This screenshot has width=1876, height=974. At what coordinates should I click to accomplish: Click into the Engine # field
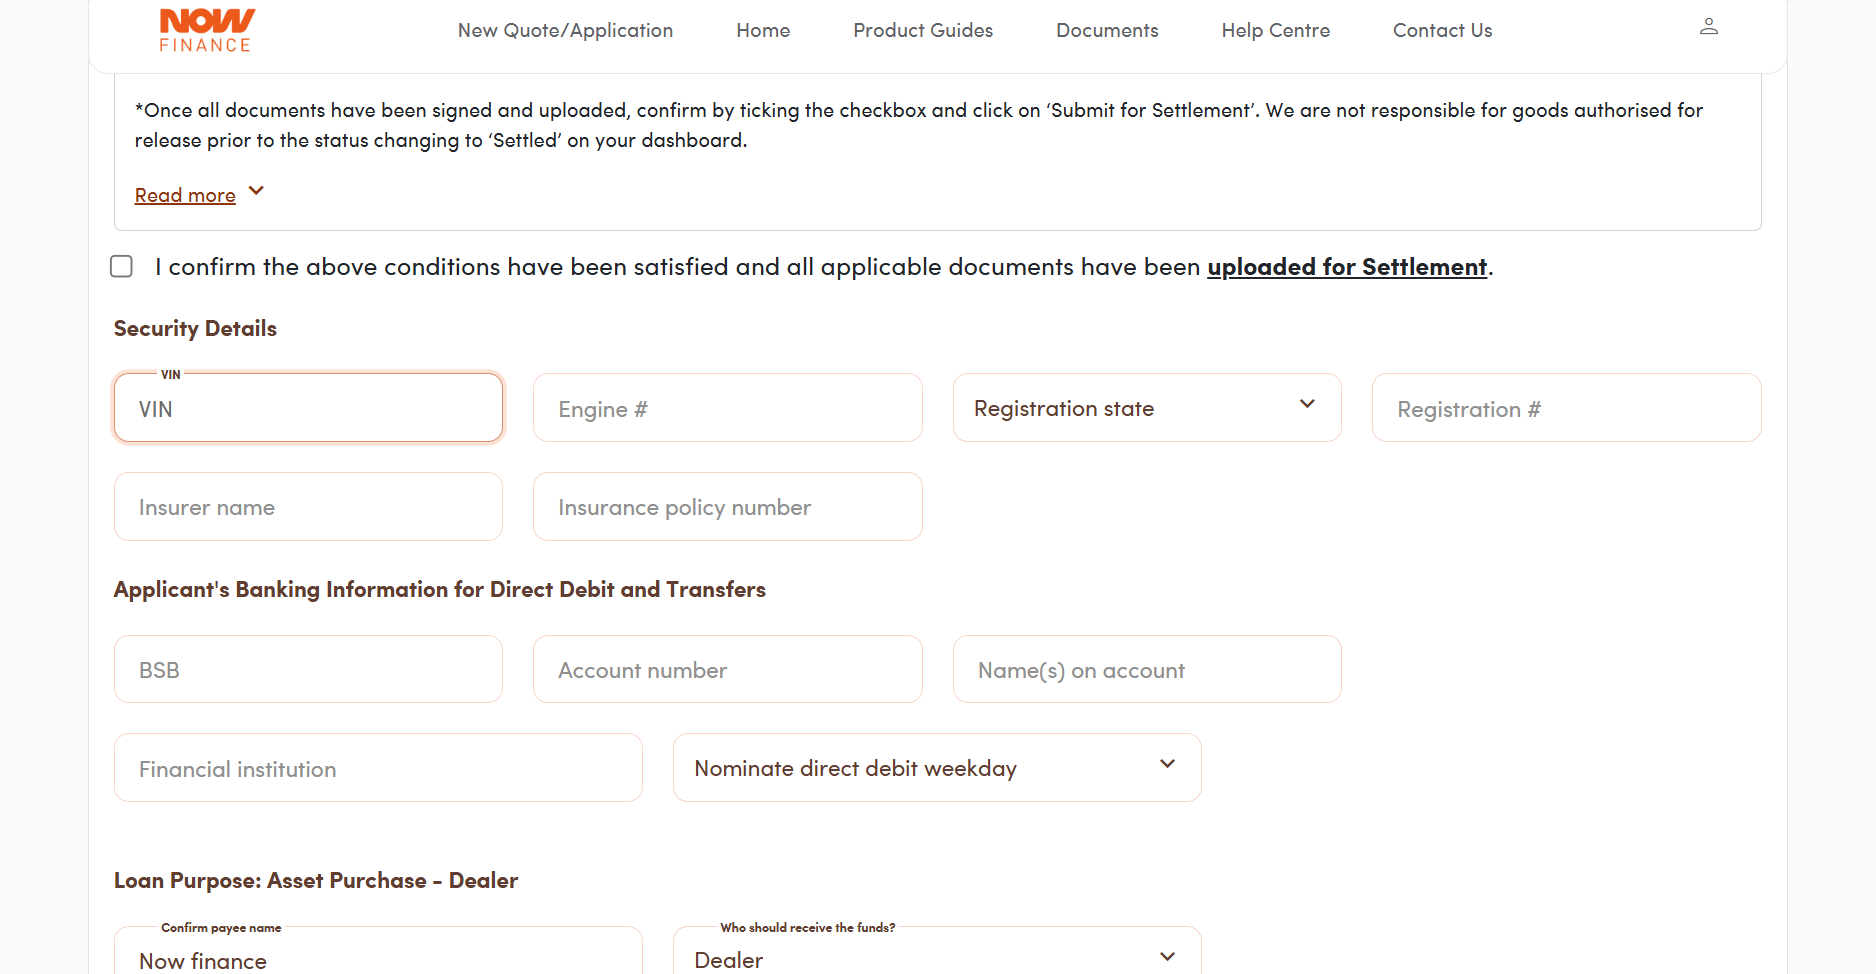(727, 408)
